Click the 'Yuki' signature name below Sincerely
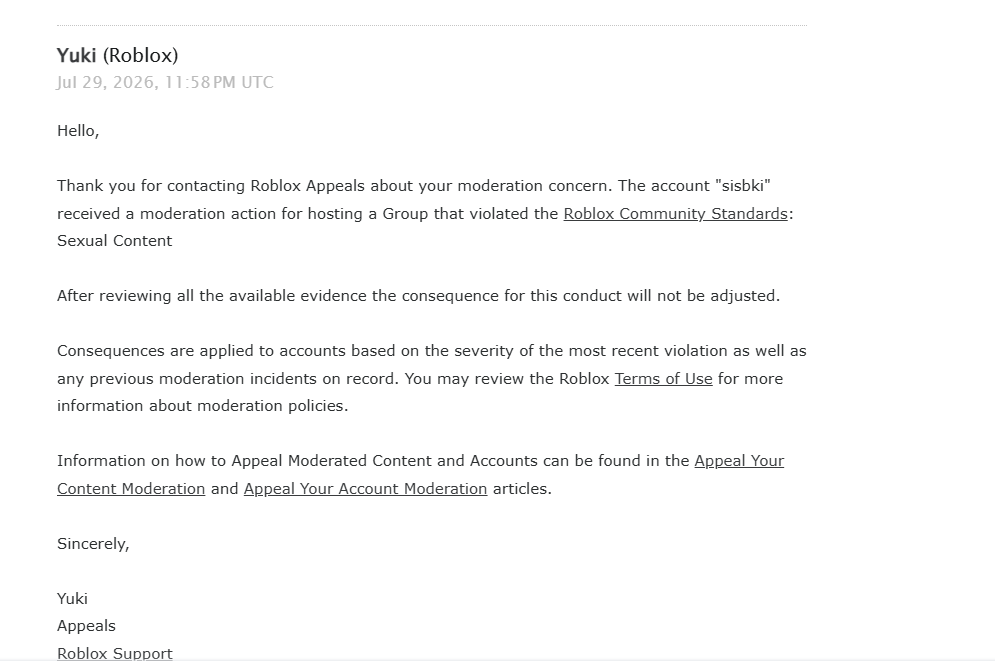The height and width of the screenshot is (663, 995). tap(72, 599)
